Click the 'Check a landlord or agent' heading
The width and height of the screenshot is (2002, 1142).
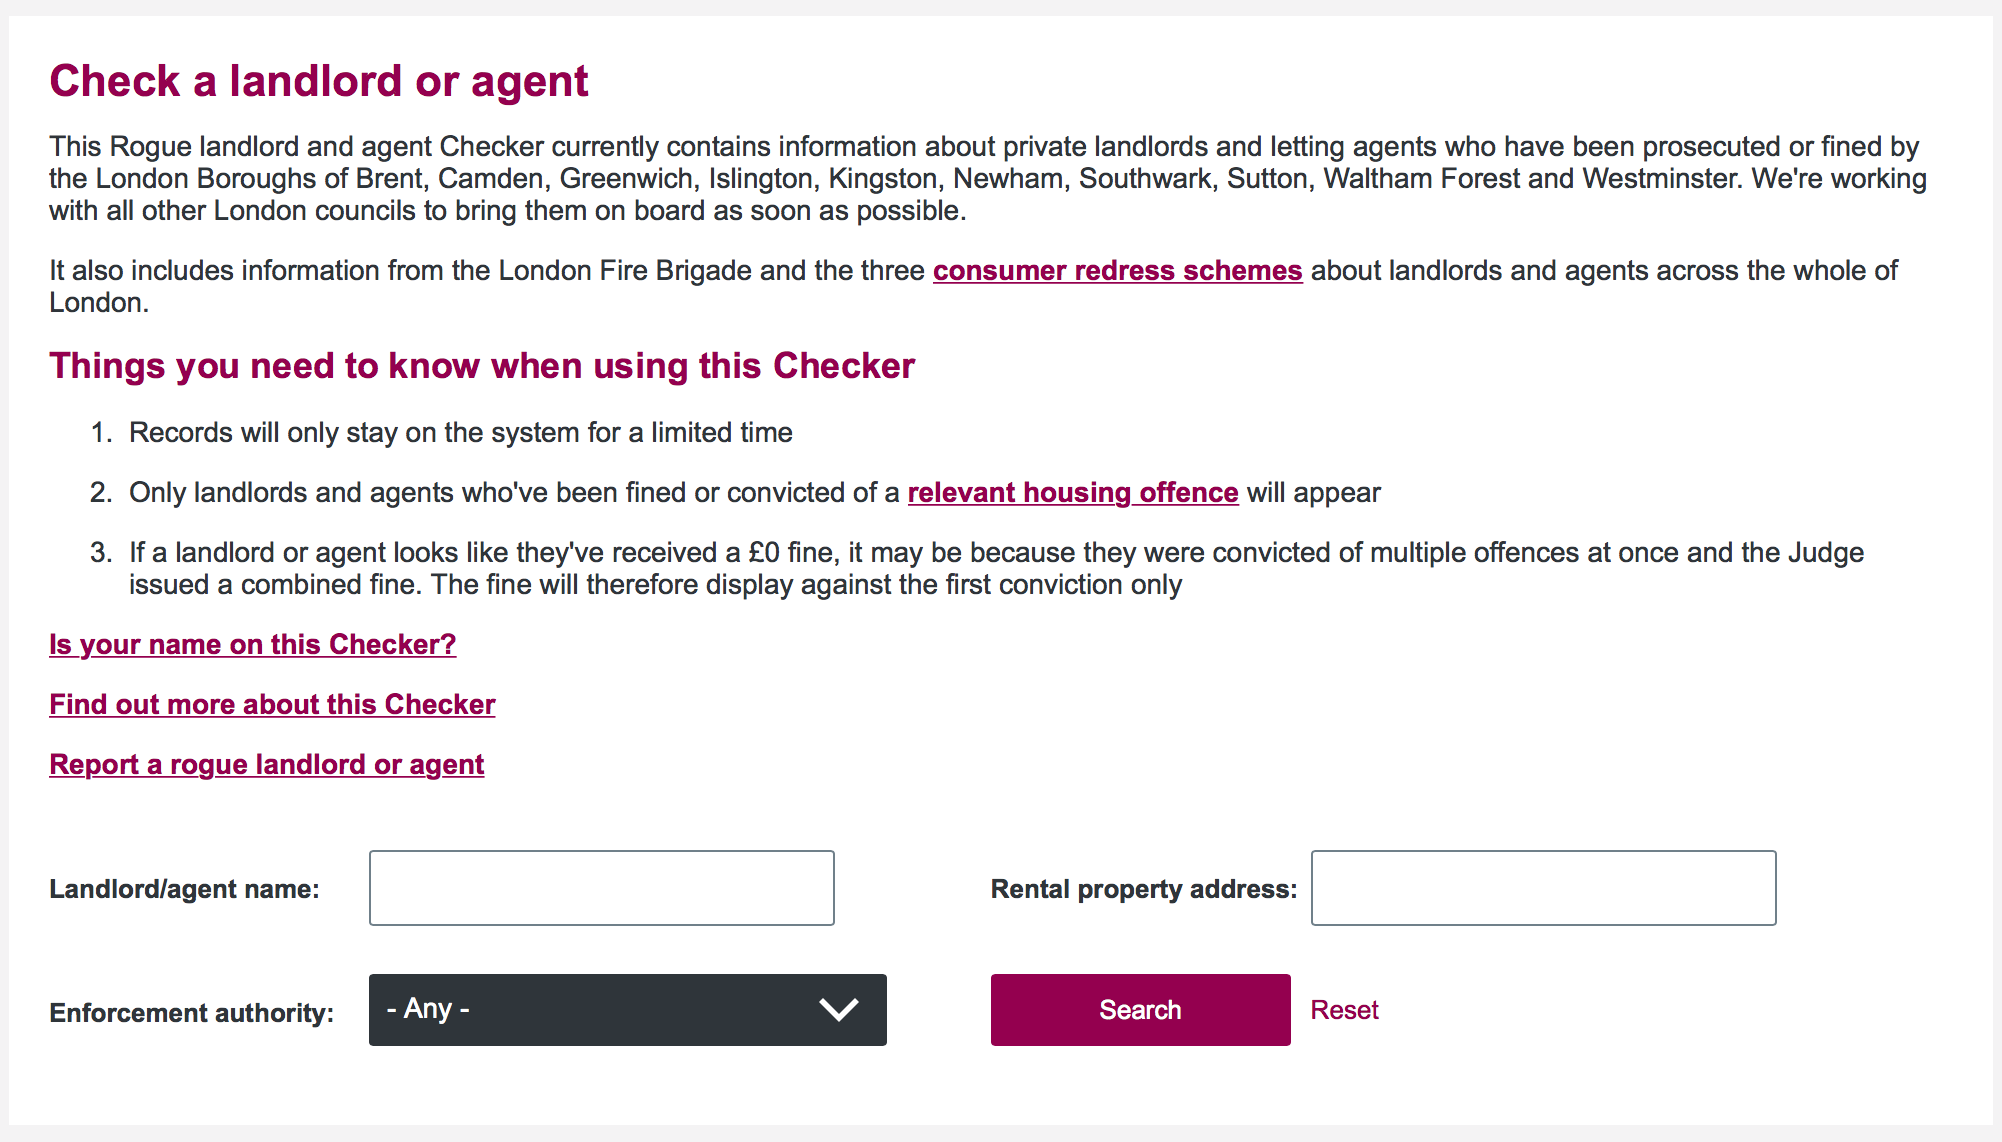tap(319, 81)
